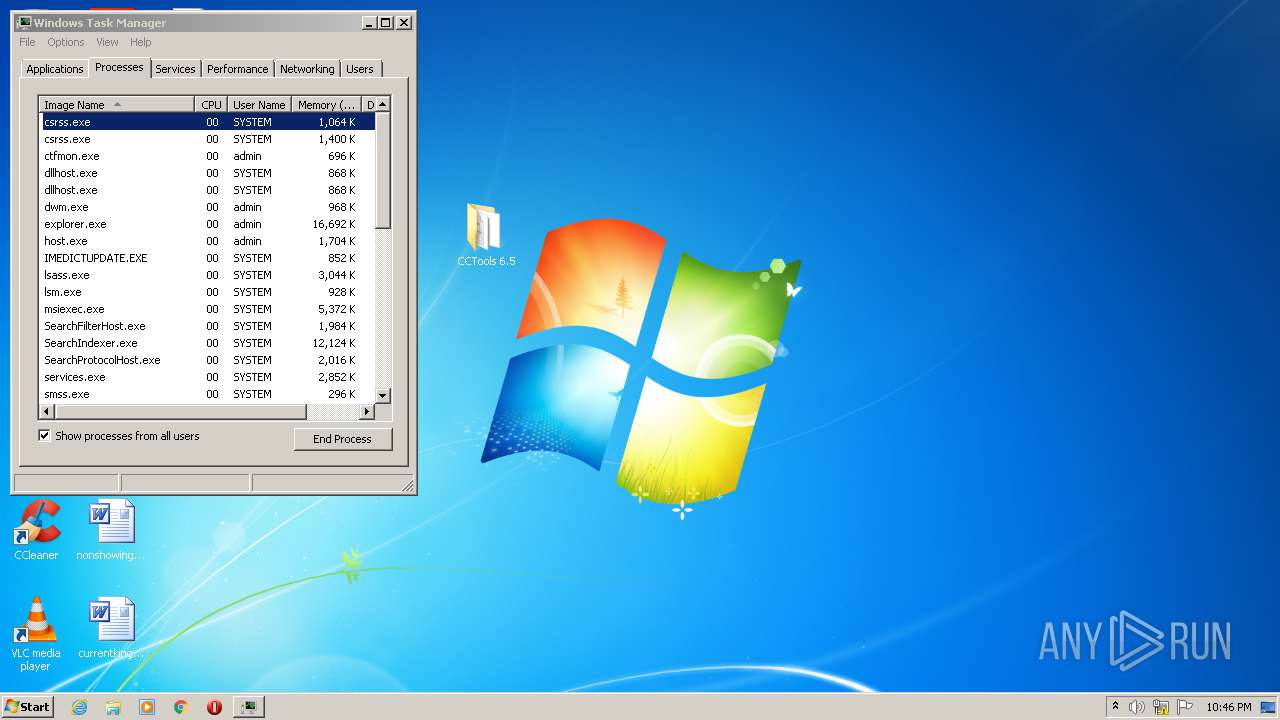This screenshot has width=1280, height=720.
Task: Sort by CPU column header
Action: tap(211, 105)
